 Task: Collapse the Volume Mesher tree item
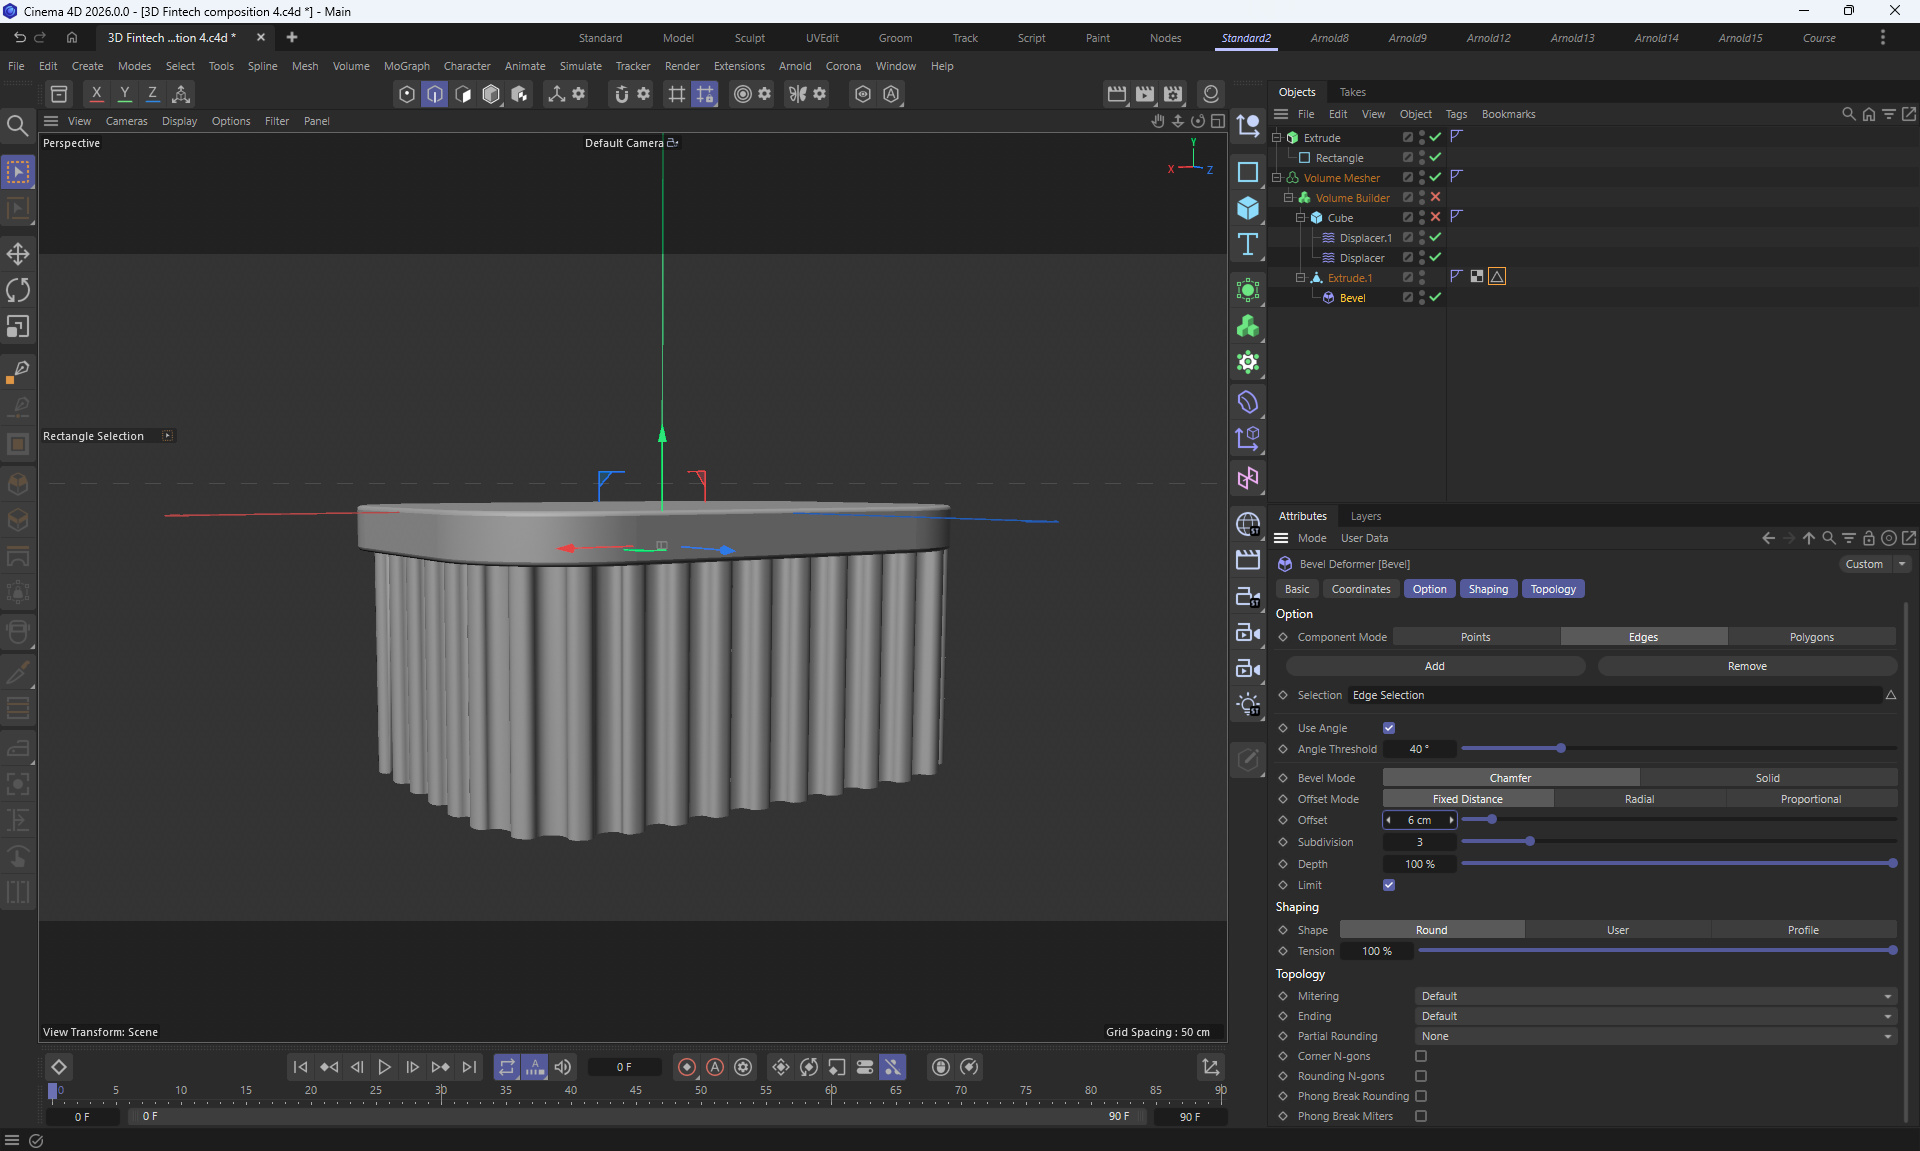(x=1277, y=178)
